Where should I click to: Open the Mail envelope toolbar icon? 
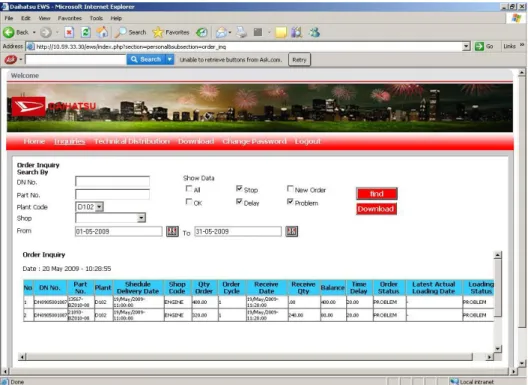tap(222, 32)
